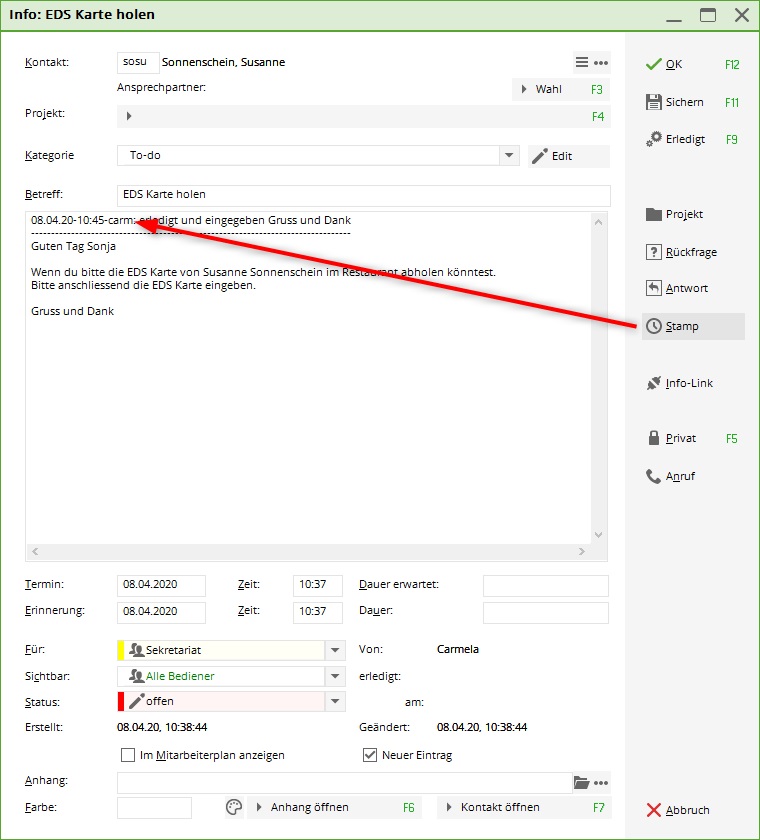Click the Privat padlock icon

click(654, 438)
